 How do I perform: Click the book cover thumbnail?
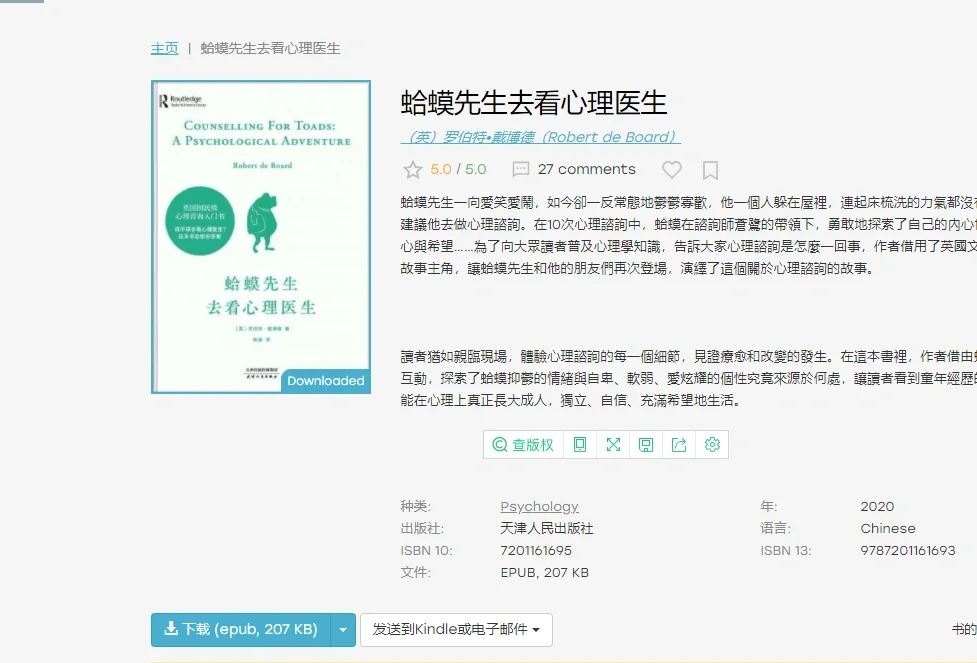pos(260,237)
